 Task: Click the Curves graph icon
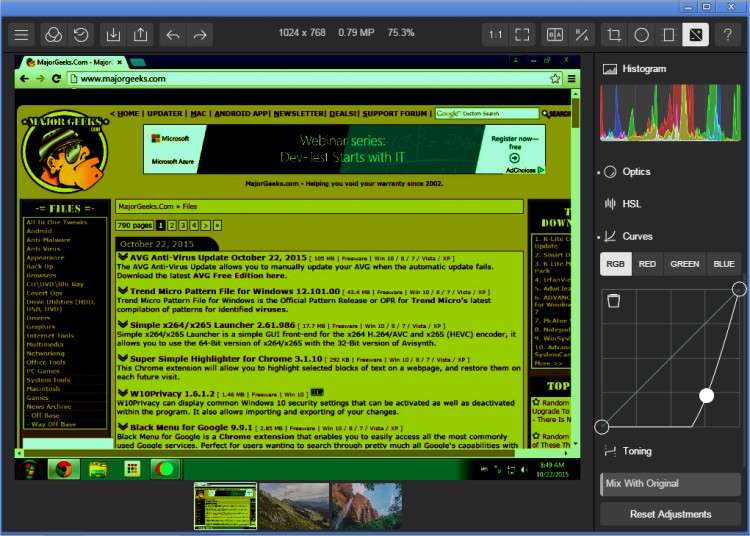click(x=610, y=236)
